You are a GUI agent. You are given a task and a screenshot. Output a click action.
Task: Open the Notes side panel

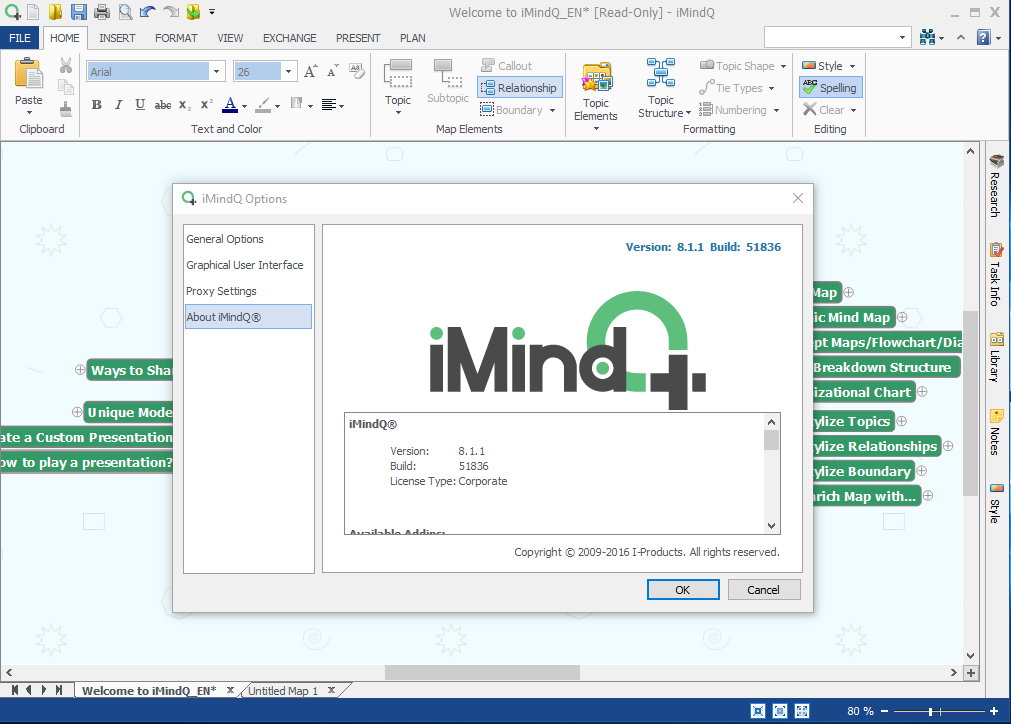coord(996,432)
